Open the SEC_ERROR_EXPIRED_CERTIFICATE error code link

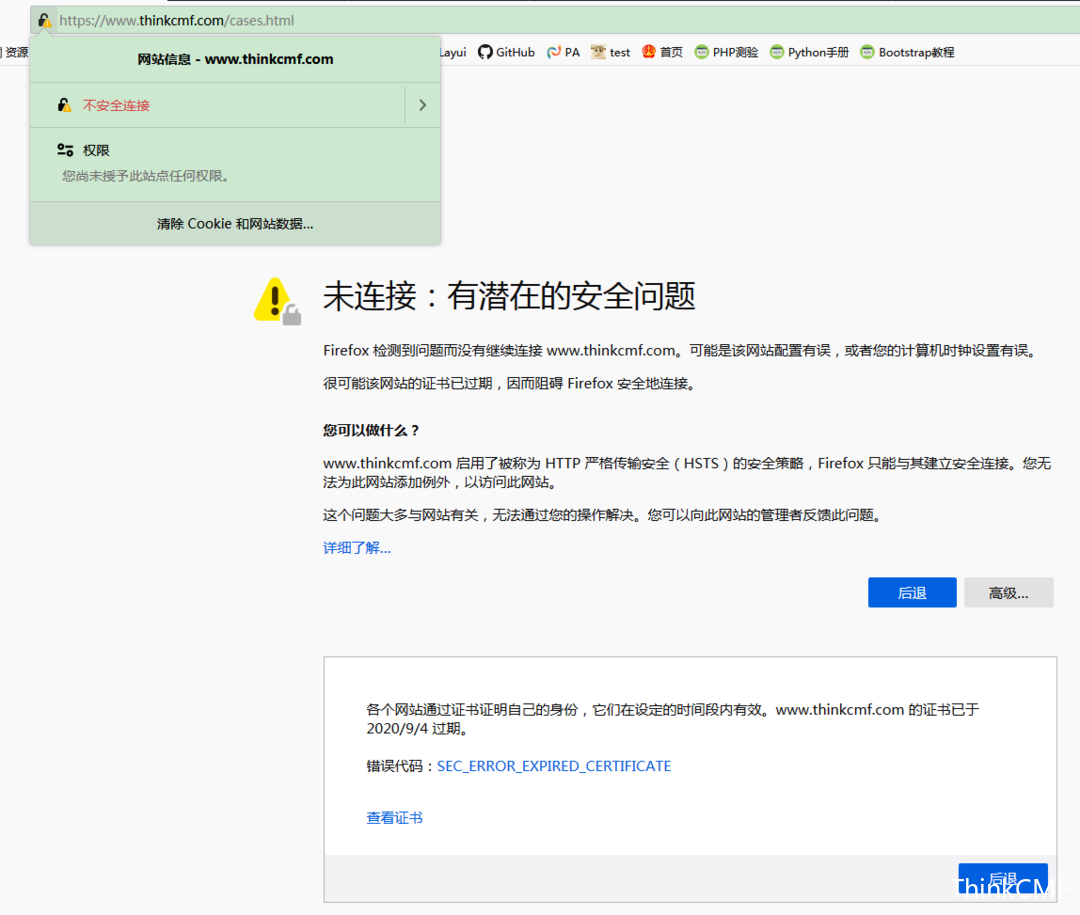pyautogui.click(x=554, y=766)
